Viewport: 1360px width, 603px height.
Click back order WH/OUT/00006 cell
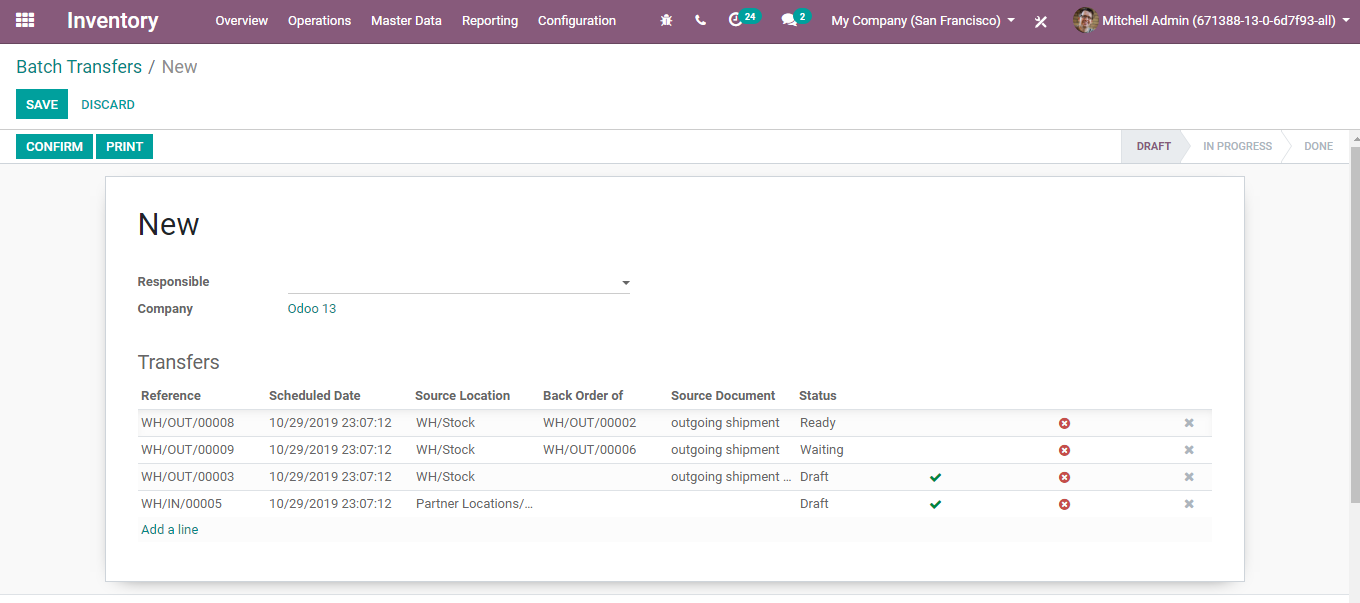tap(590, 450)
